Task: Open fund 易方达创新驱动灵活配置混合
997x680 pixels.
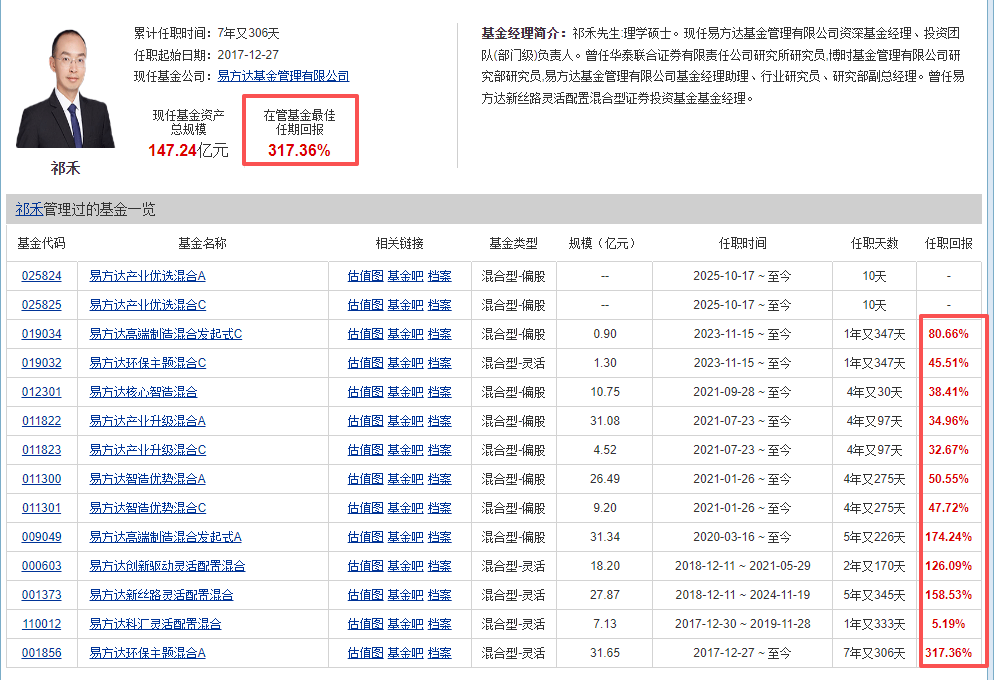Action: (167, 566)
